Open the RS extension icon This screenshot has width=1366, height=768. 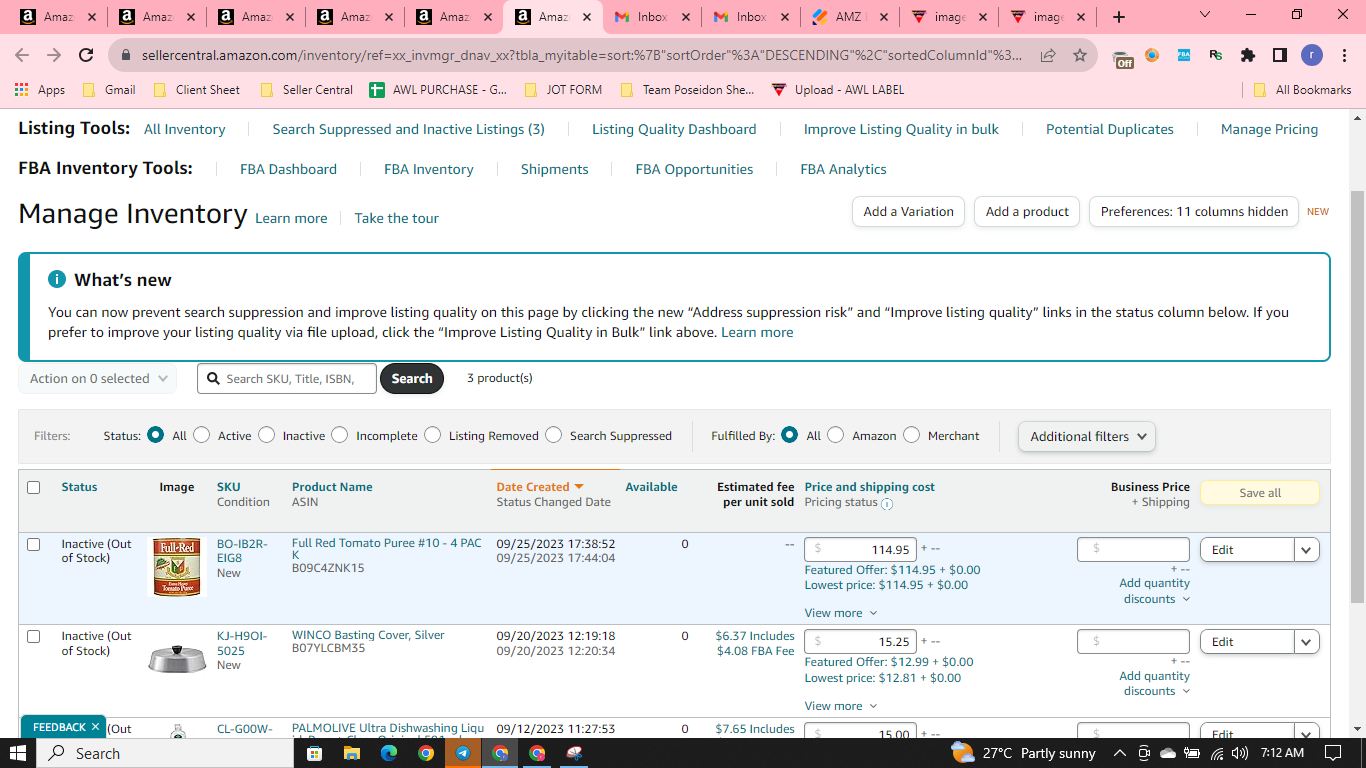(x=1216, y=55)
